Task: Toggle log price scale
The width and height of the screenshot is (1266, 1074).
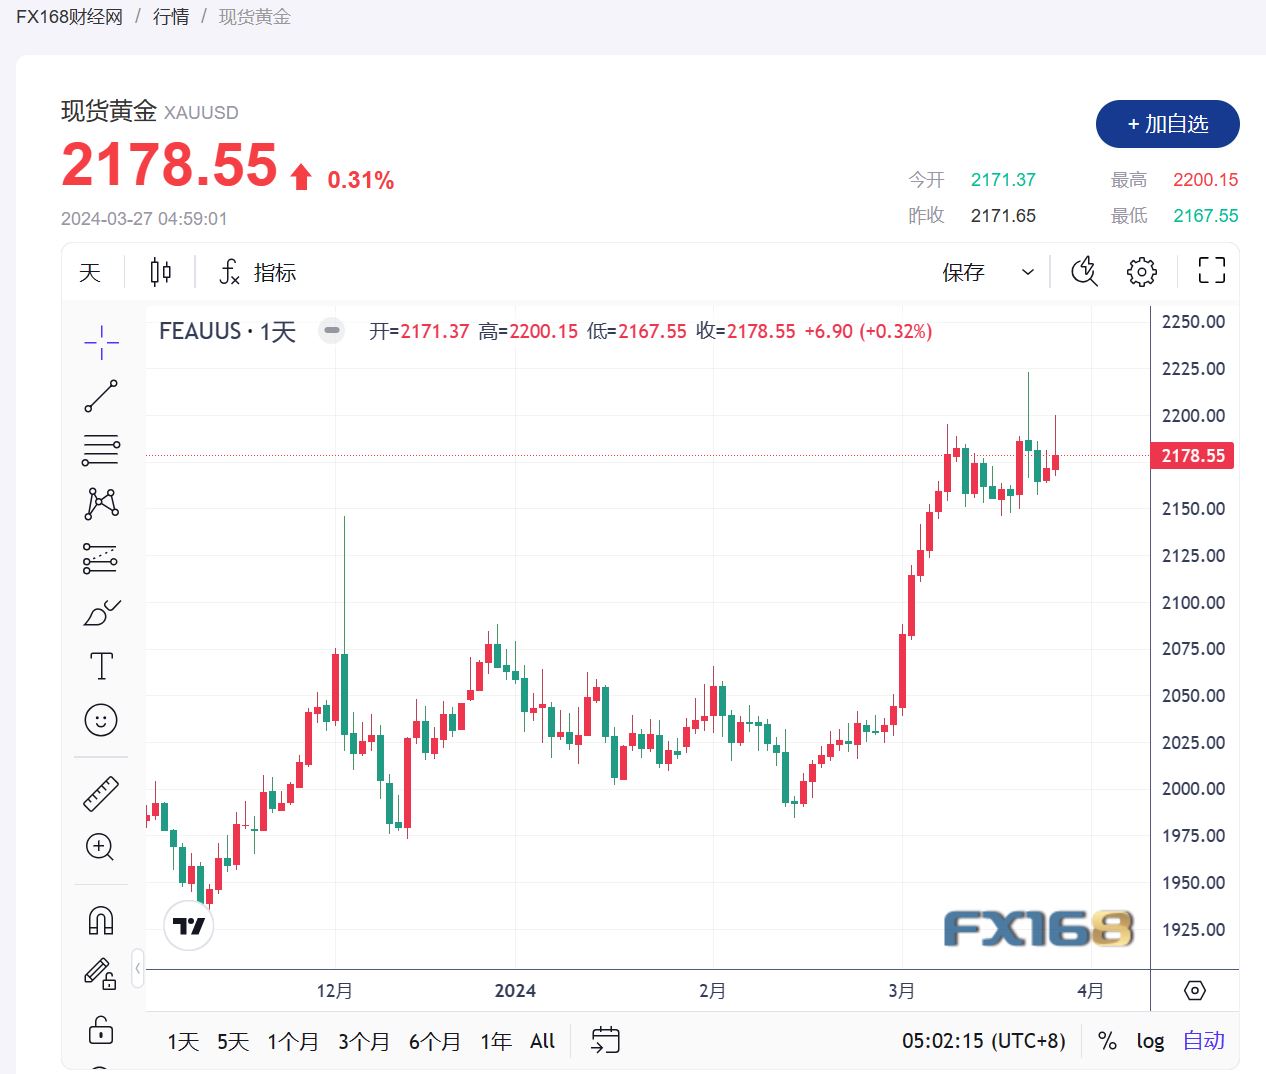Action: (x=1150, y=1040)
